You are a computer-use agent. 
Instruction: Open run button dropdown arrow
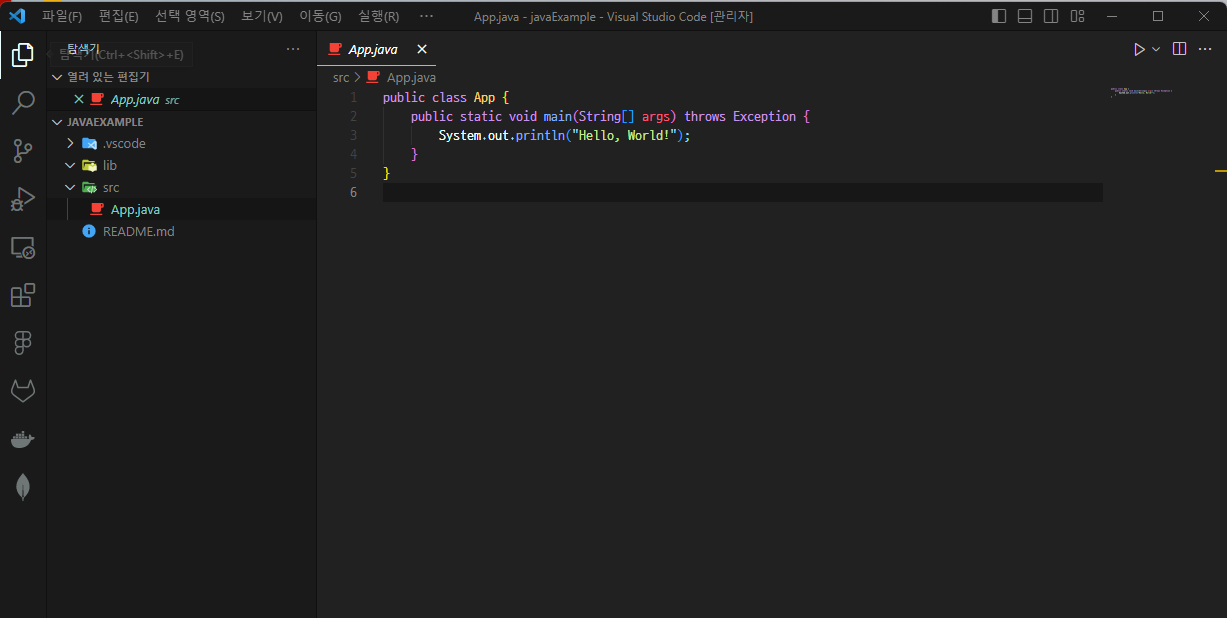point(1156,49)
